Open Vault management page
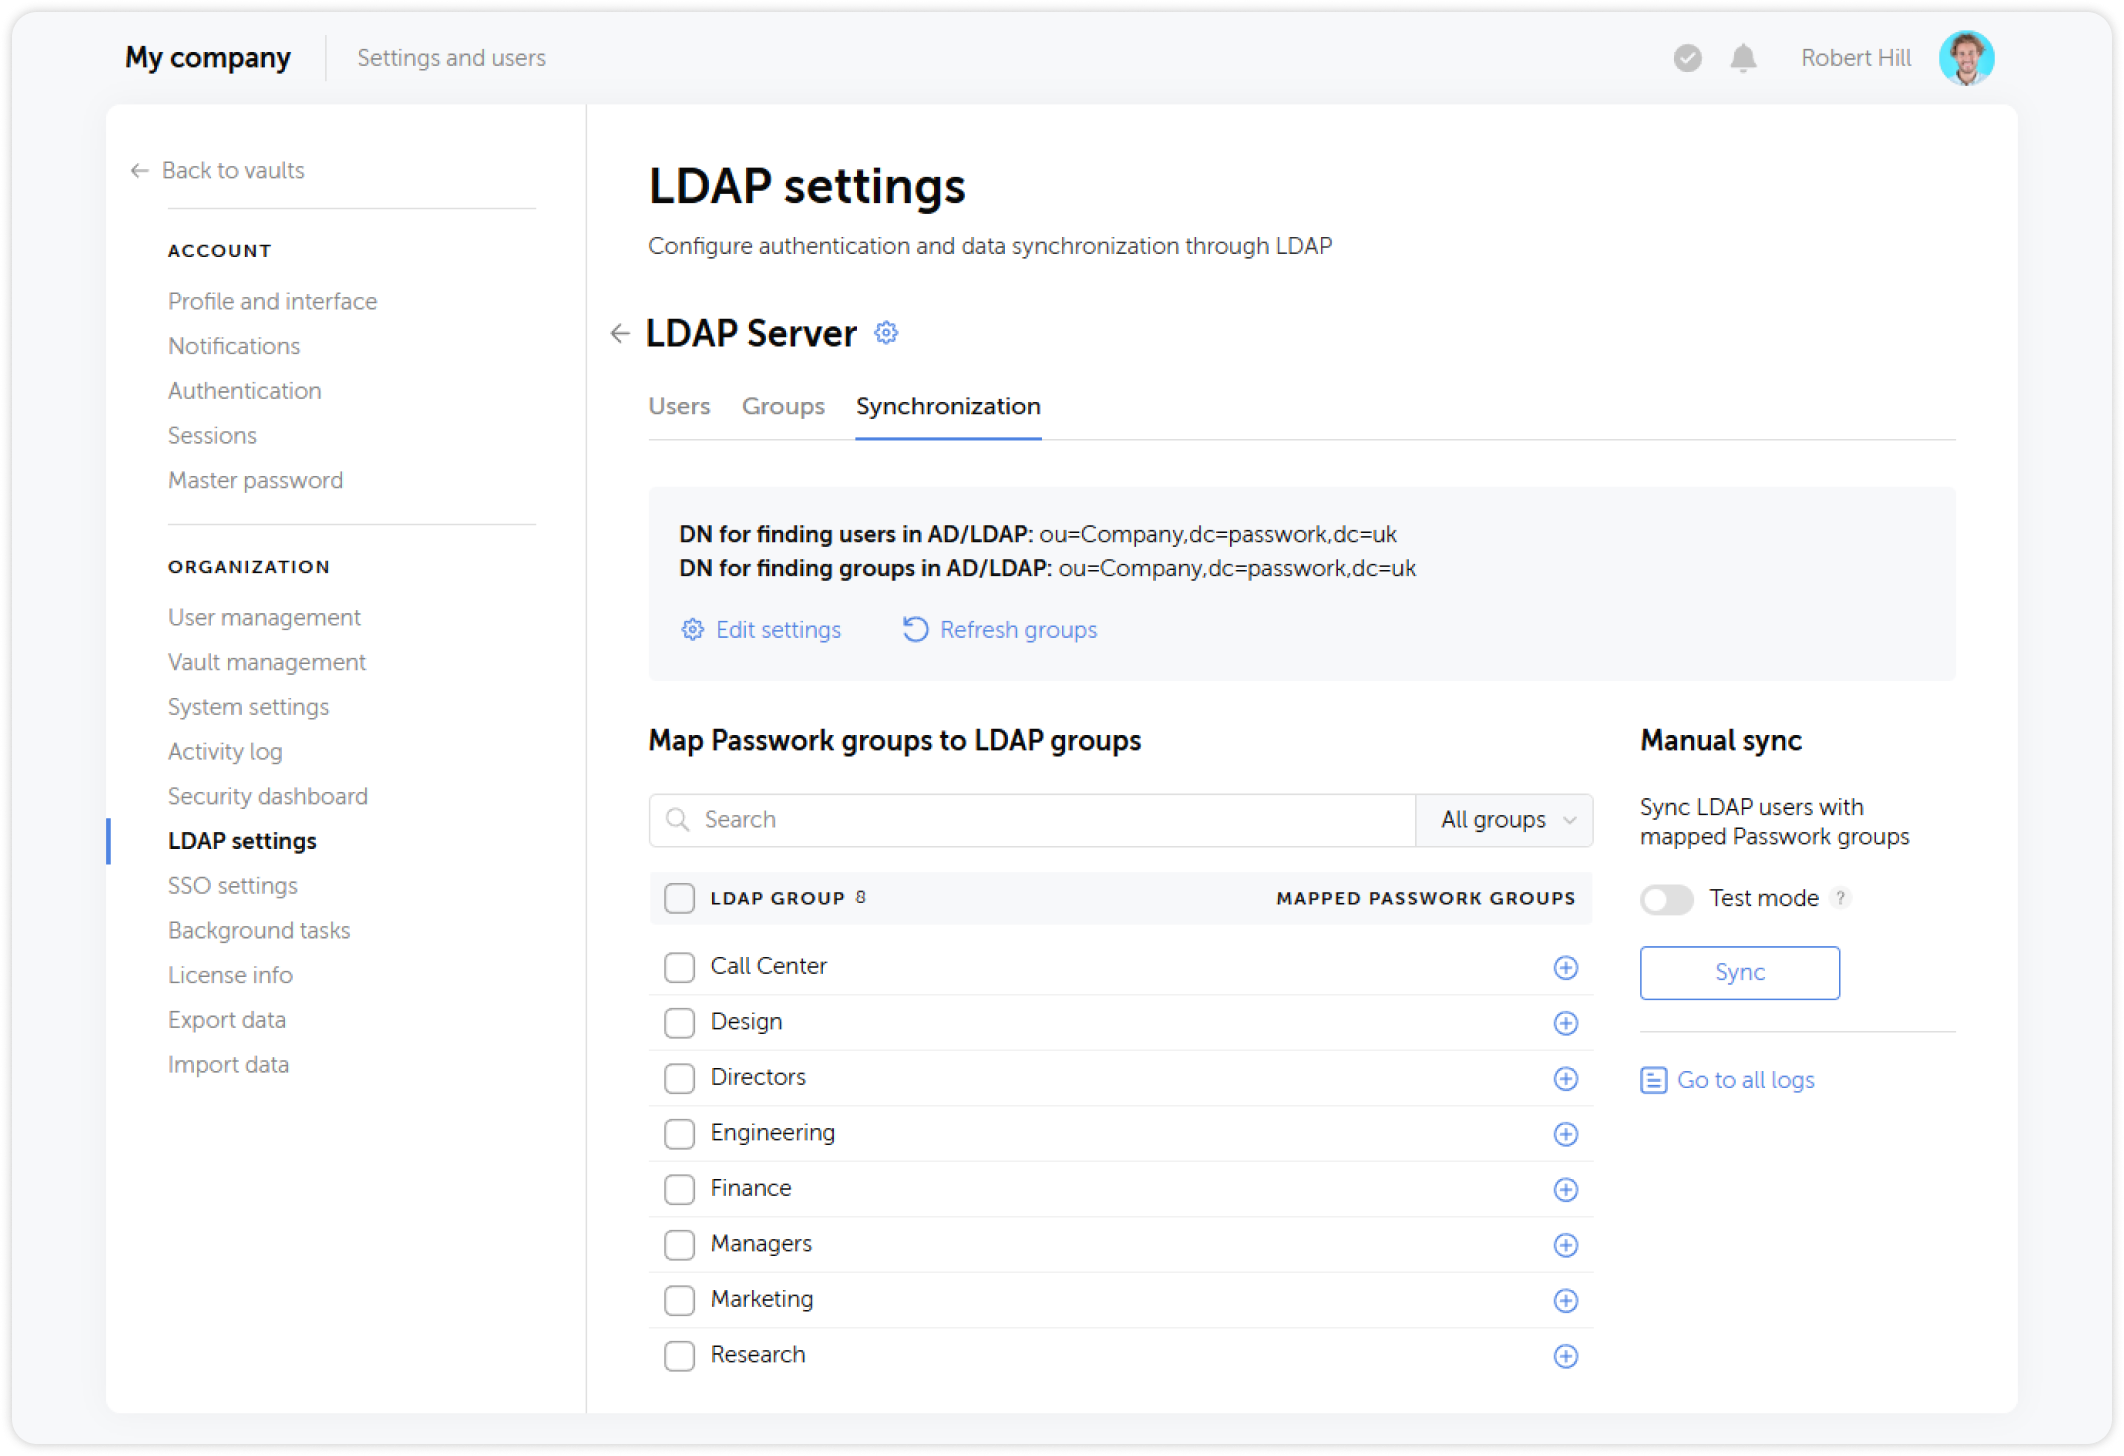The height and width of the screenshot is (1456, 2124). [266, 662]
